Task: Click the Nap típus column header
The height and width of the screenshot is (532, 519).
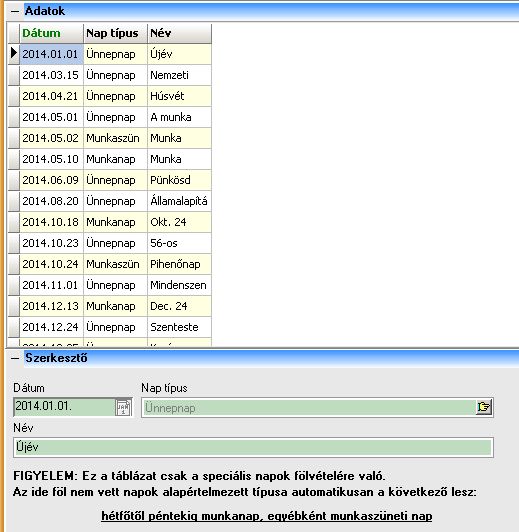Action: tap(115, 33)
